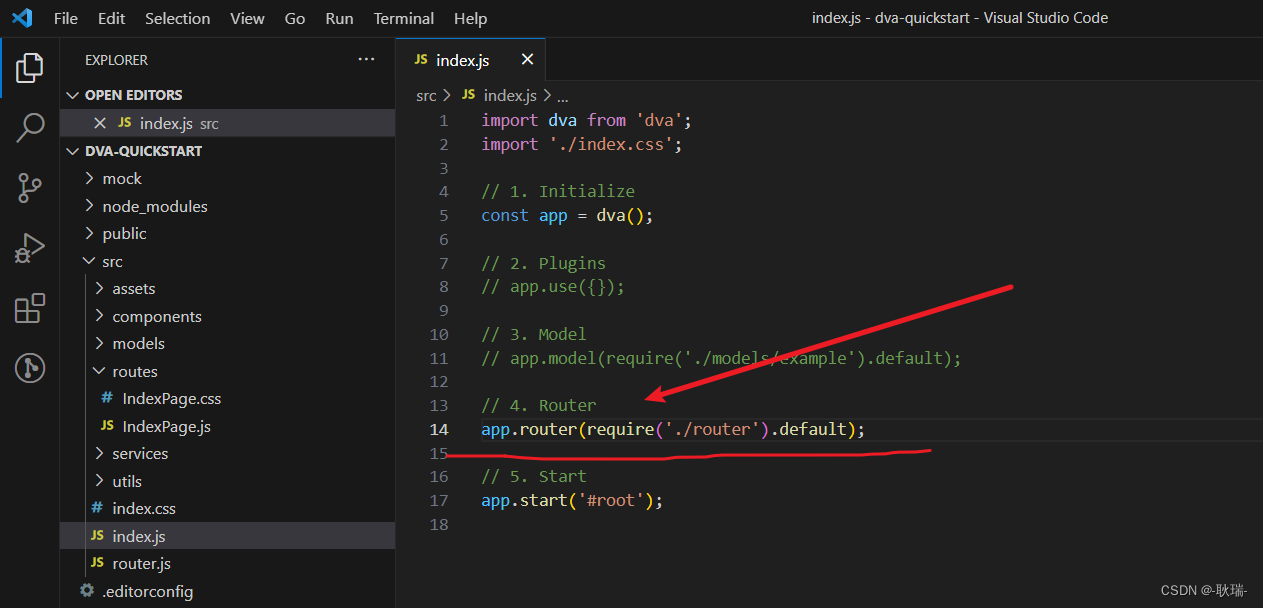The width and height of the screenshot is (1263, 608).
Task: Select the Explorer icon in the Activity Bar
Action: pyautogui.click(x=29, y=68)
